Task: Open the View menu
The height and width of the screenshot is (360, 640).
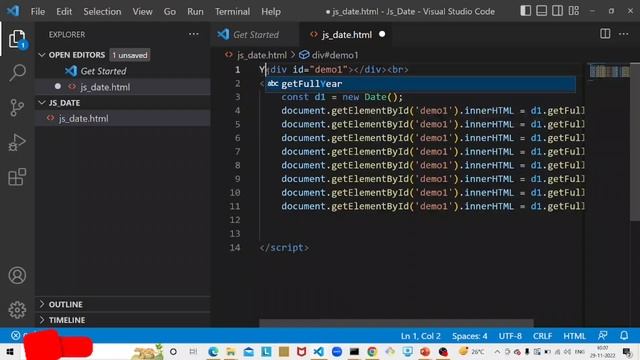Action: pyautogui.click(x=142, y=11)
